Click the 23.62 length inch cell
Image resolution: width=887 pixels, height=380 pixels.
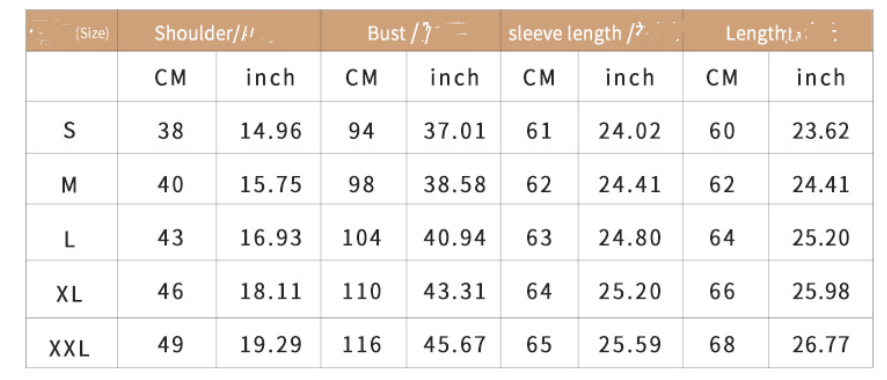point(821,131)
